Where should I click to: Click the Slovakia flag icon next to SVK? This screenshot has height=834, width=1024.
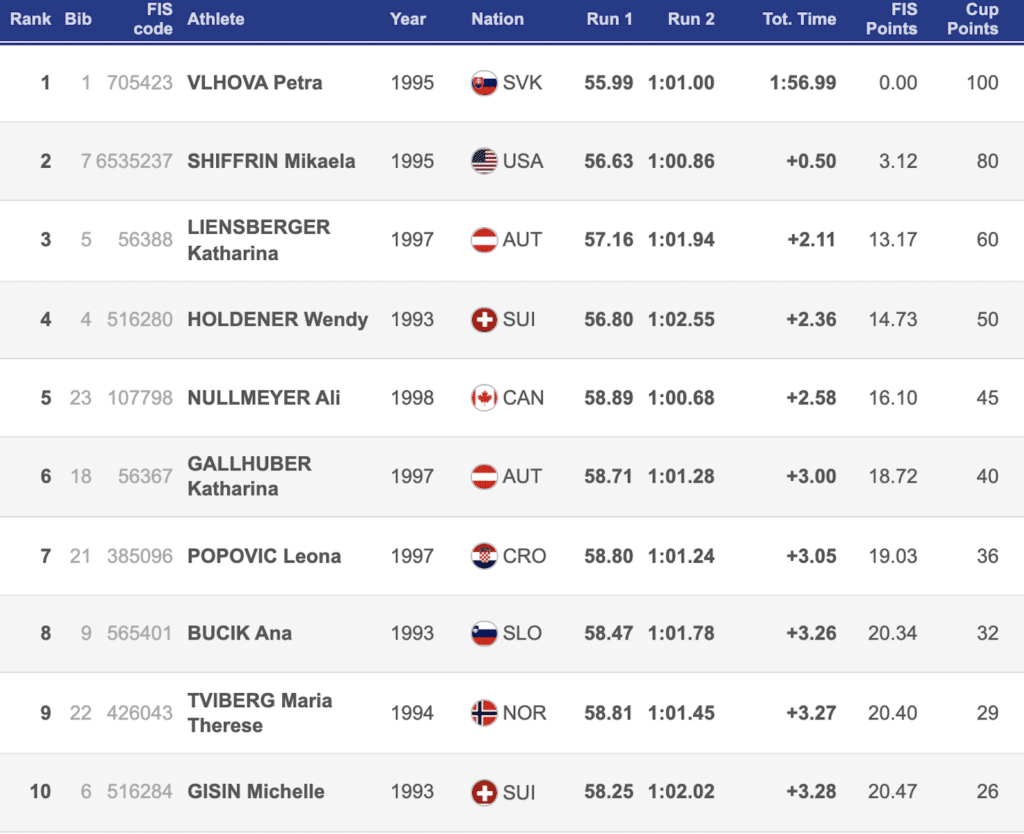coord(484,83)
